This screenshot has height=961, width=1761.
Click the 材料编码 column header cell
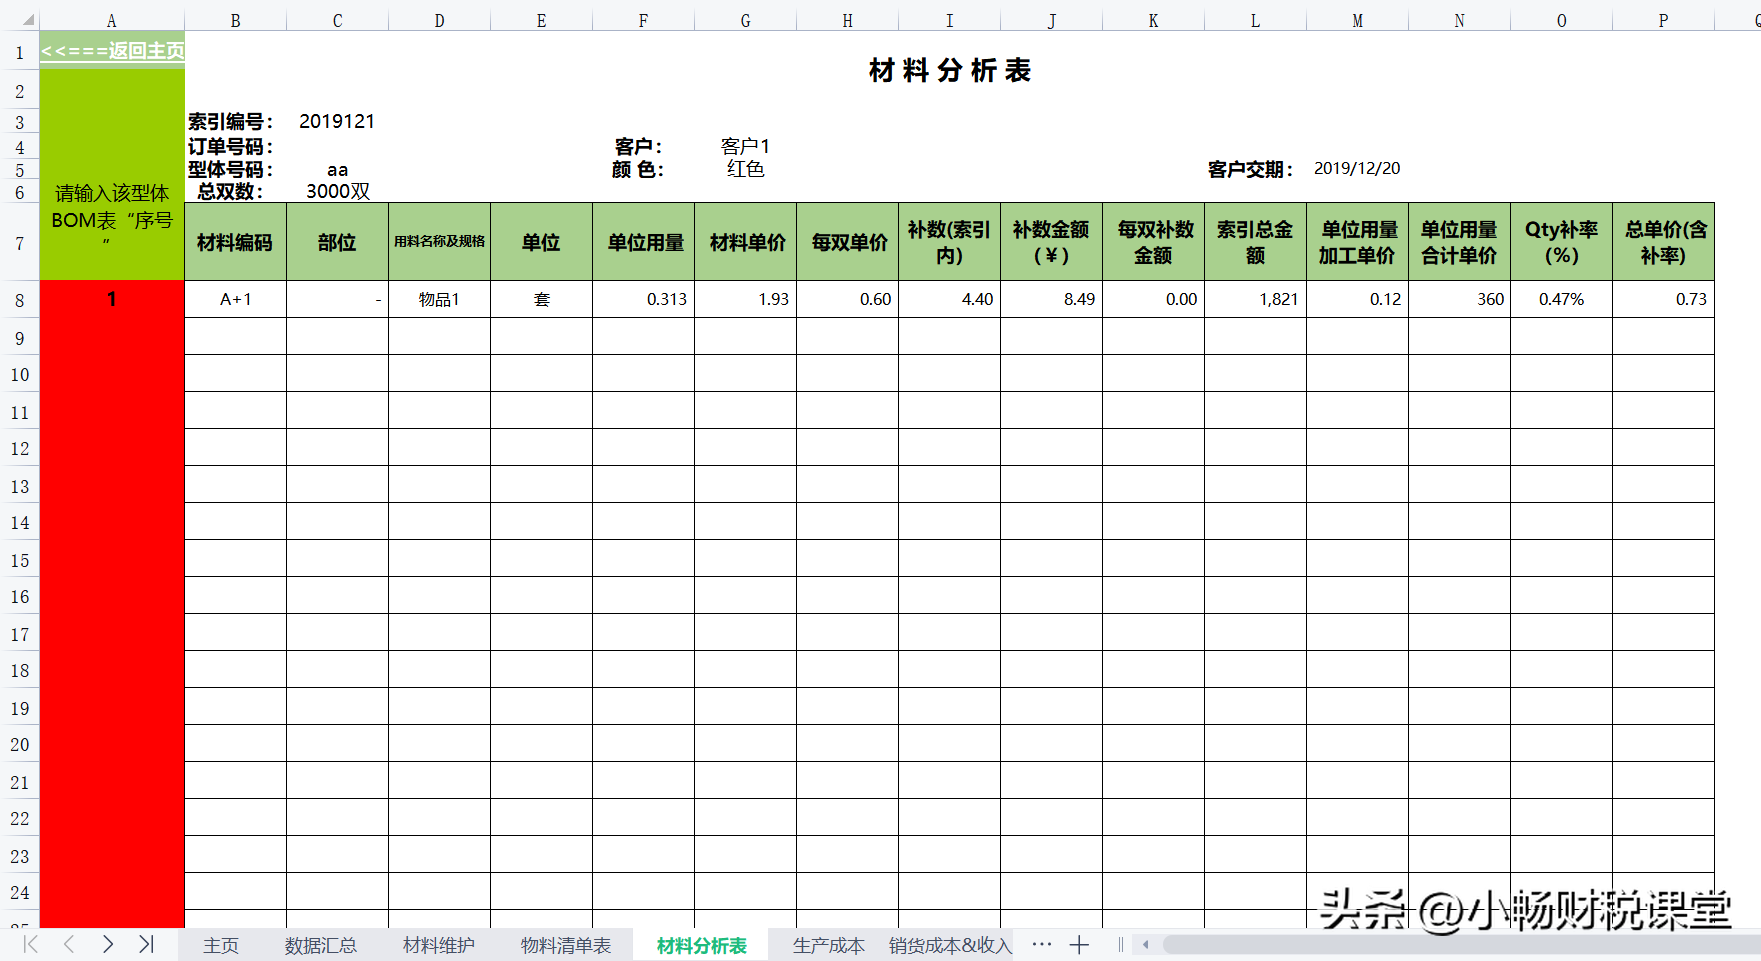pos(236,242)
